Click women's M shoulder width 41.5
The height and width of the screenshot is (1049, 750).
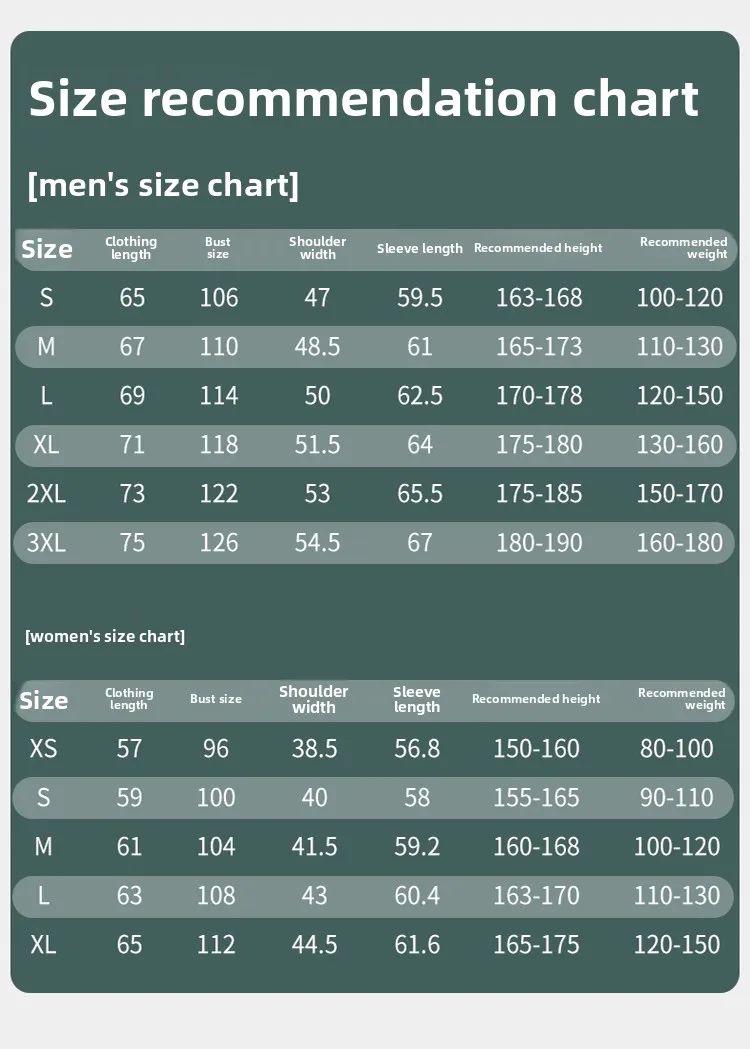314,847
